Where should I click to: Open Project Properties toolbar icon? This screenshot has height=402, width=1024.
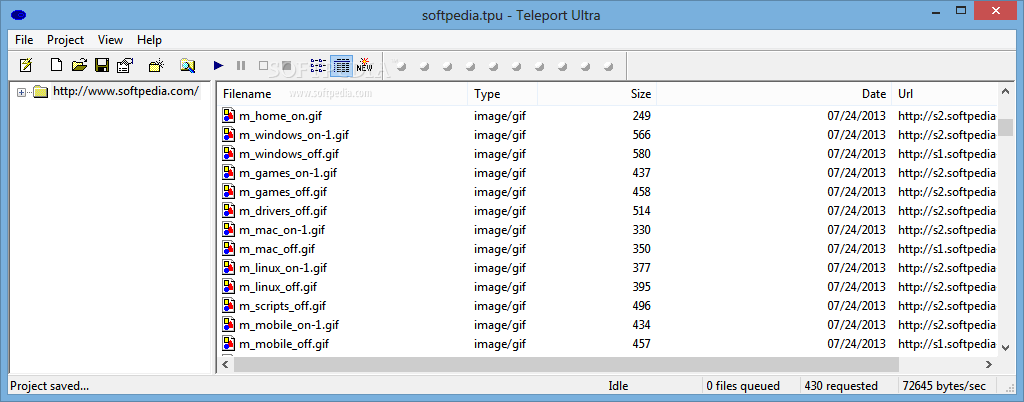point(124,65)
